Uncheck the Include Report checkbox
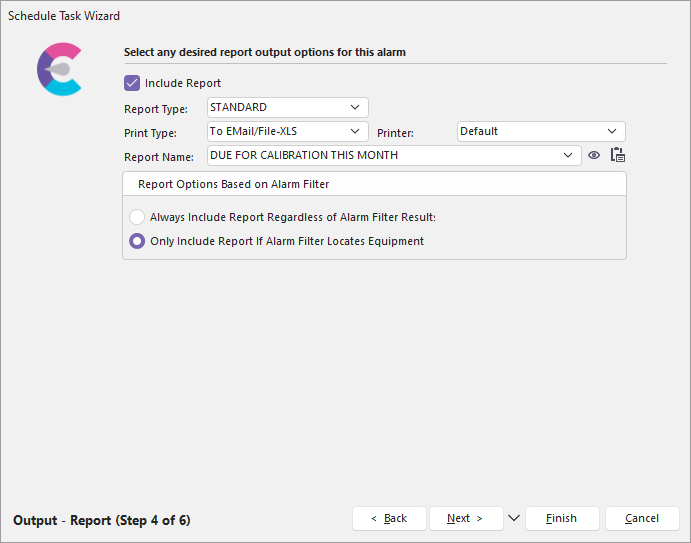The width and height of the screenshot is (691, 543). pyautogui.click(x=132, y=83)
